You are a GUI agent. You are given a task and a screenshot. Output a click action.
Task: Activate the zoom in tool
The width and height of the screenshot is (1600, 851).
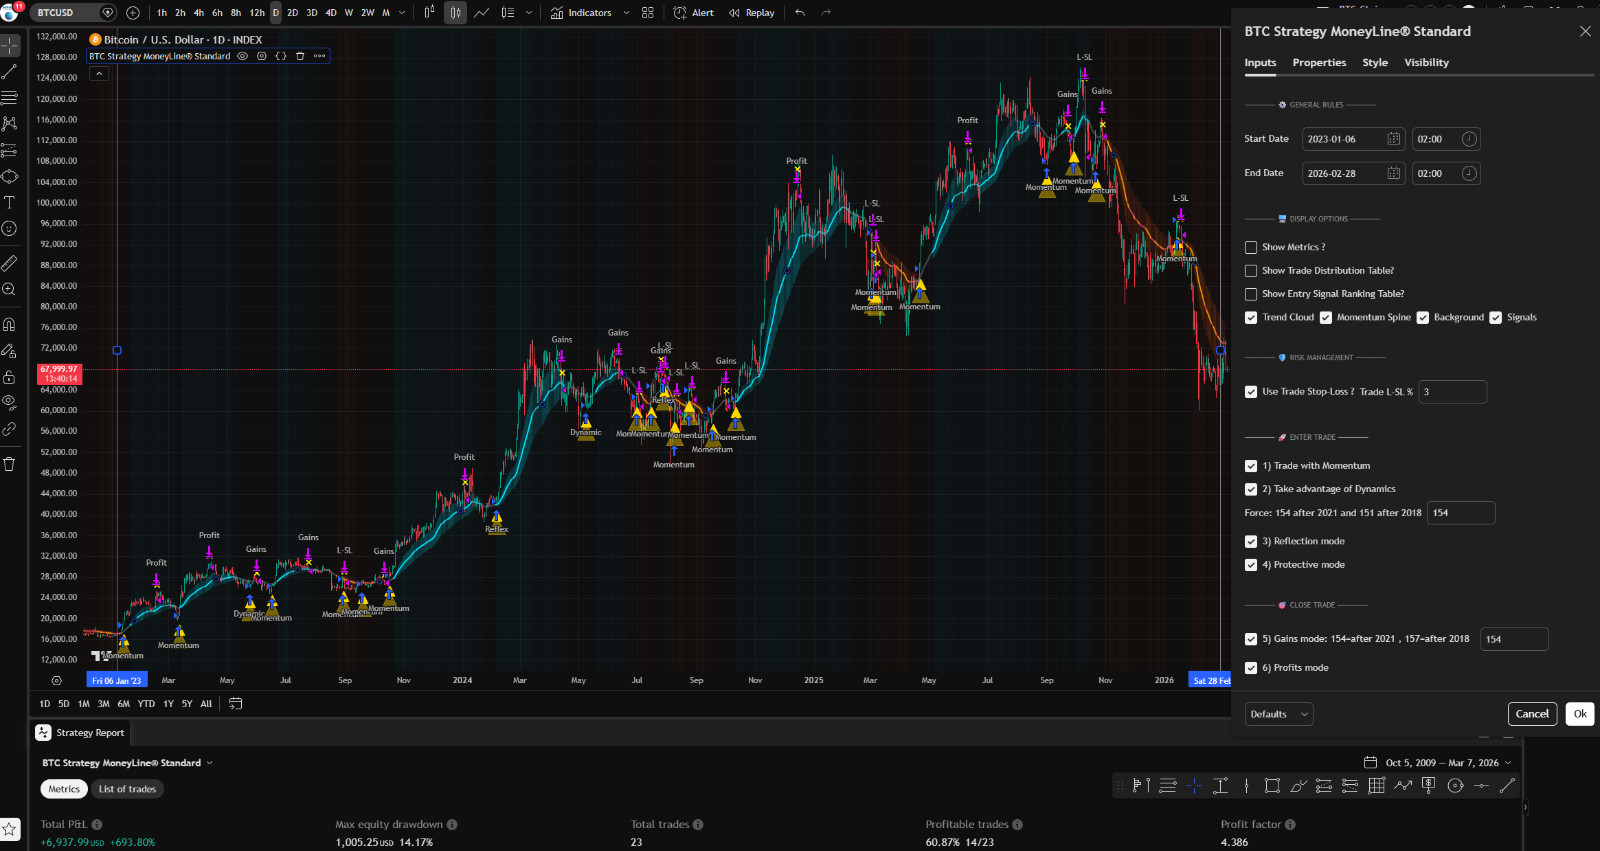[x=9, y=289]
